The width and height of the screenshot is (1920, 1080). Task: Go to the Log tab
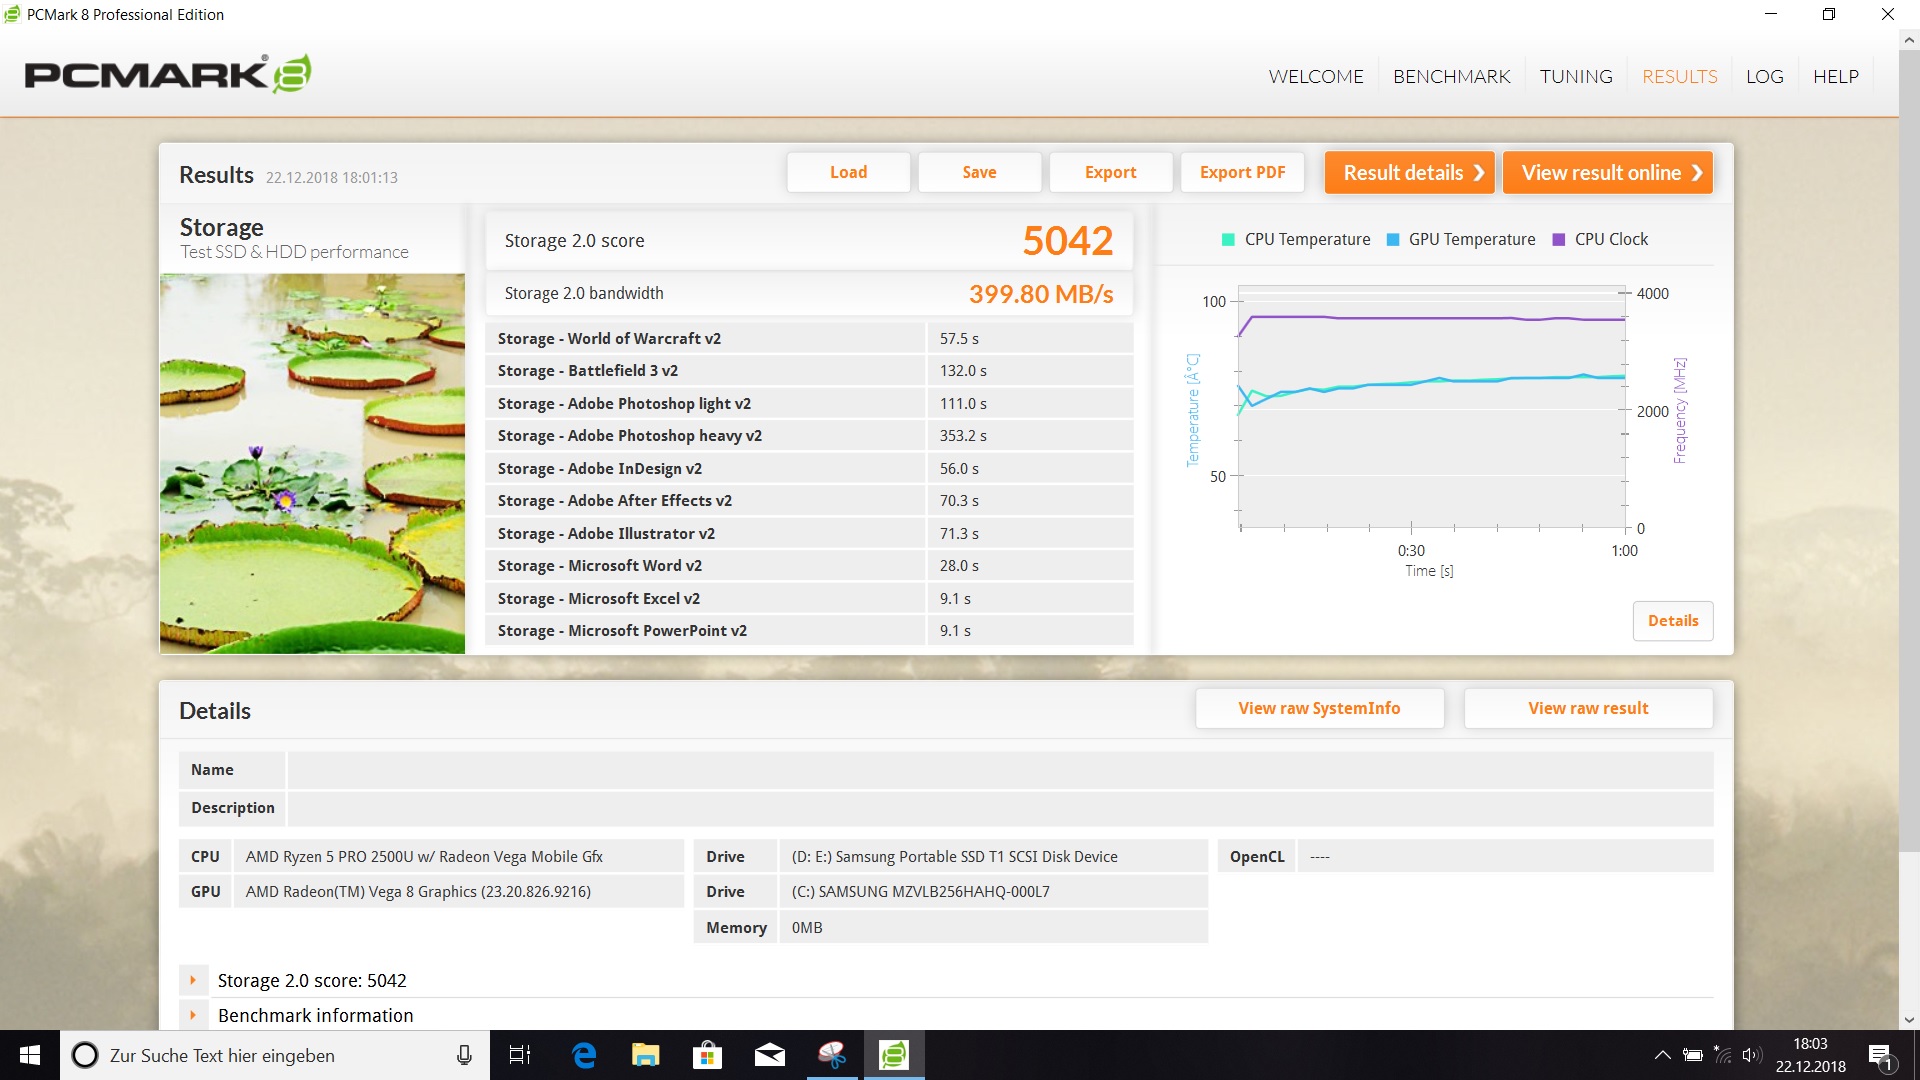click(x=1764, y=77)
